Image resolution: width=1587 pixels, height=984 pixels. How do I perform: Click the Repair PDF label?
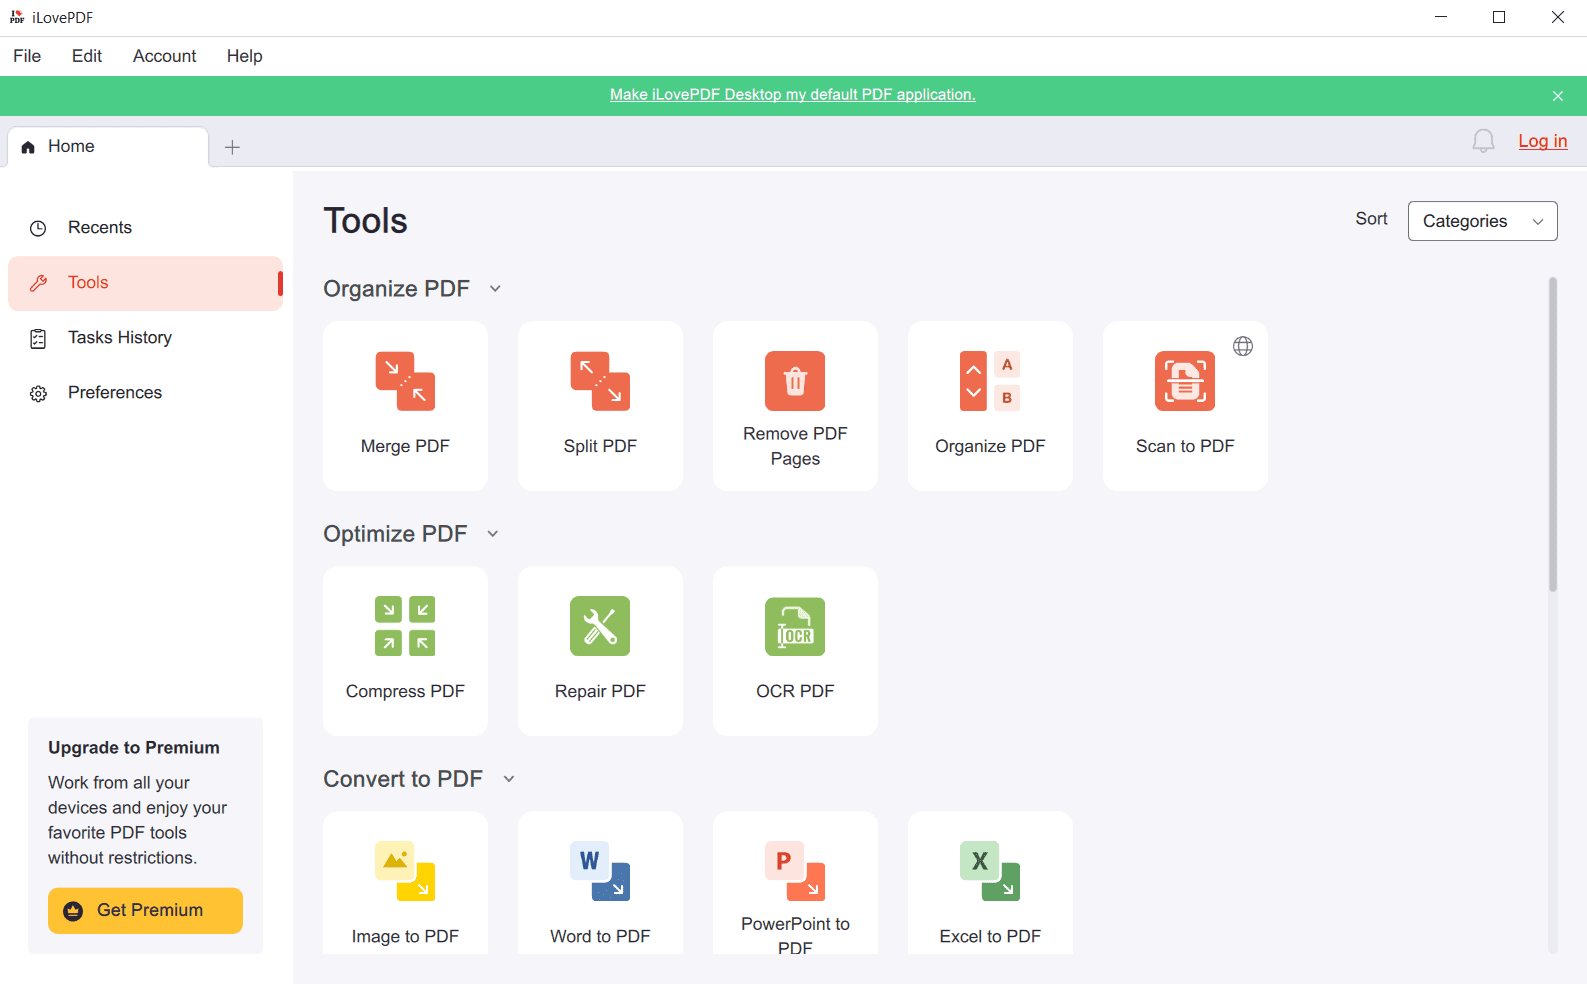(600, 691)
